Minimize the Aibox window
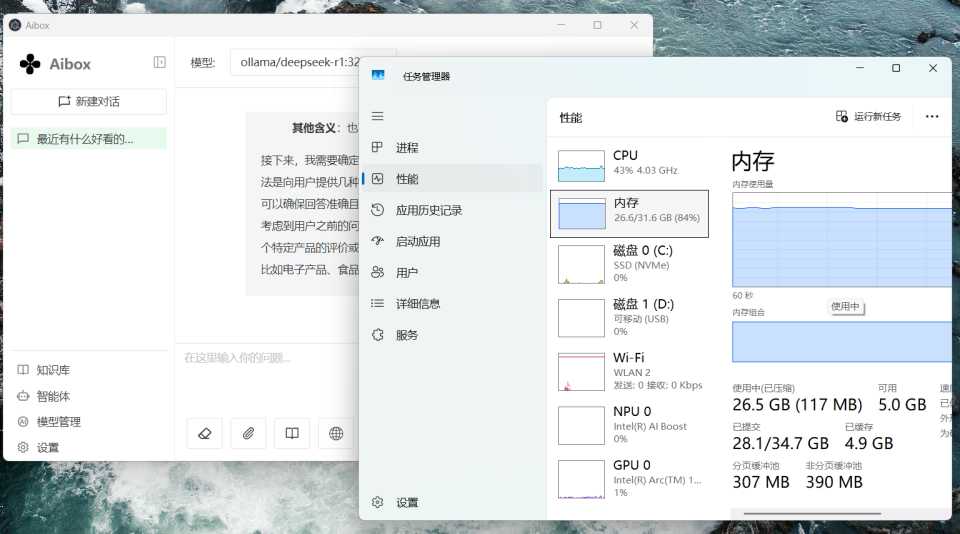The image size is (960, 534). point(561,25)
